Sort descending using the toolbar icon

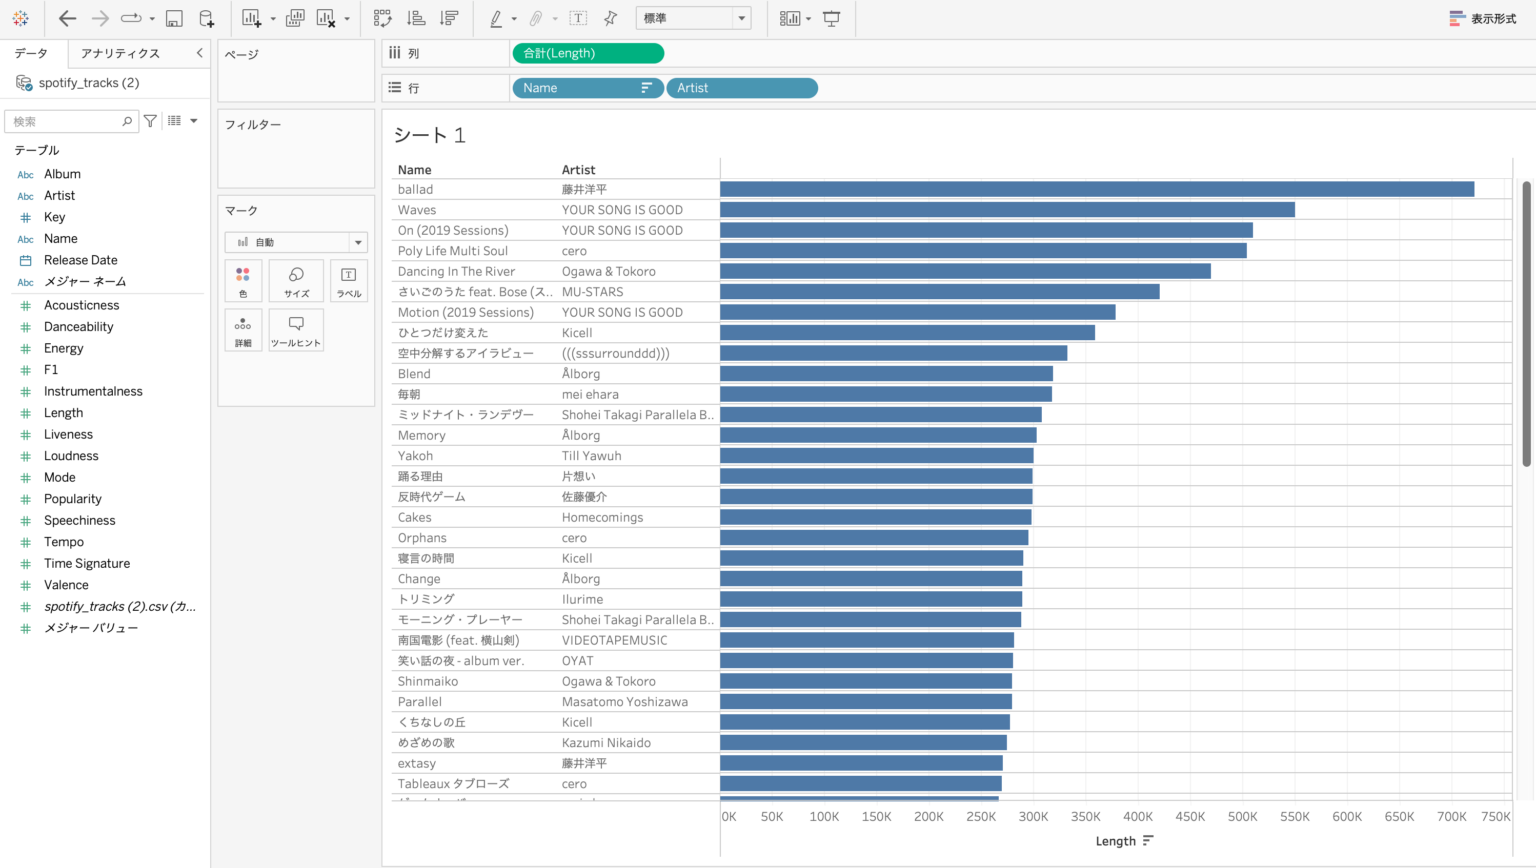coord(449,18)
